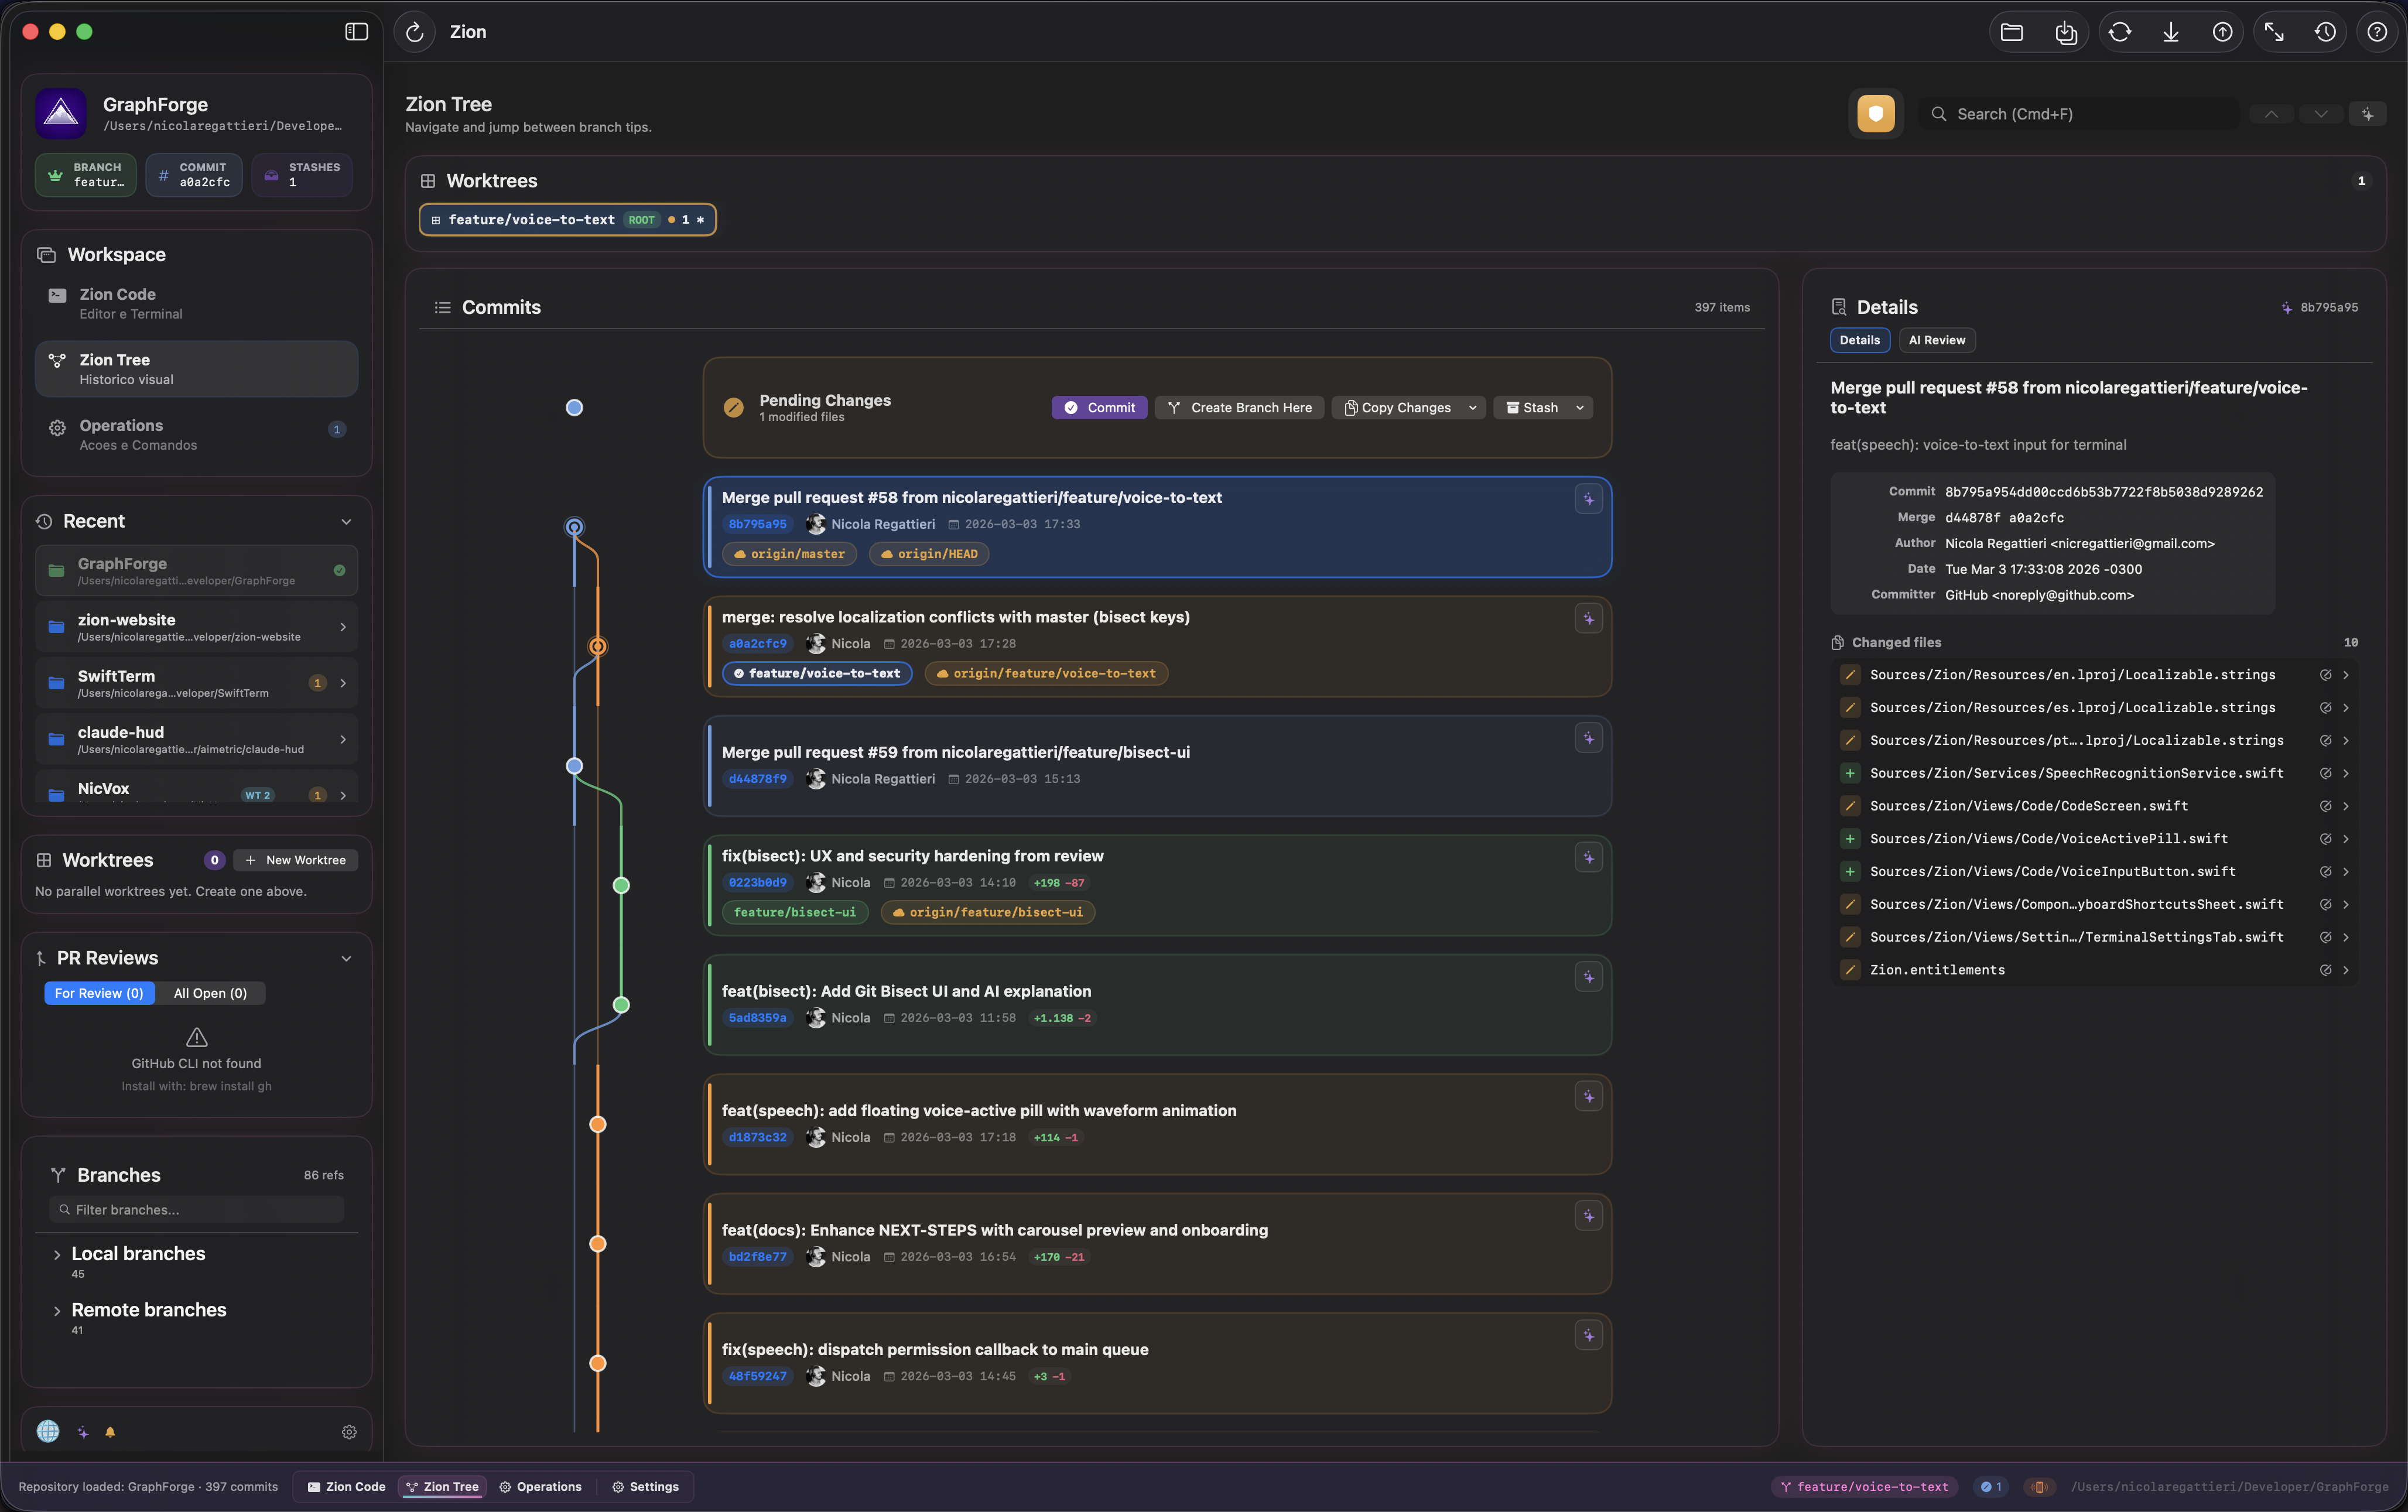Click the reload icon beside Zion title
2408x1512 pixels.
415,32
